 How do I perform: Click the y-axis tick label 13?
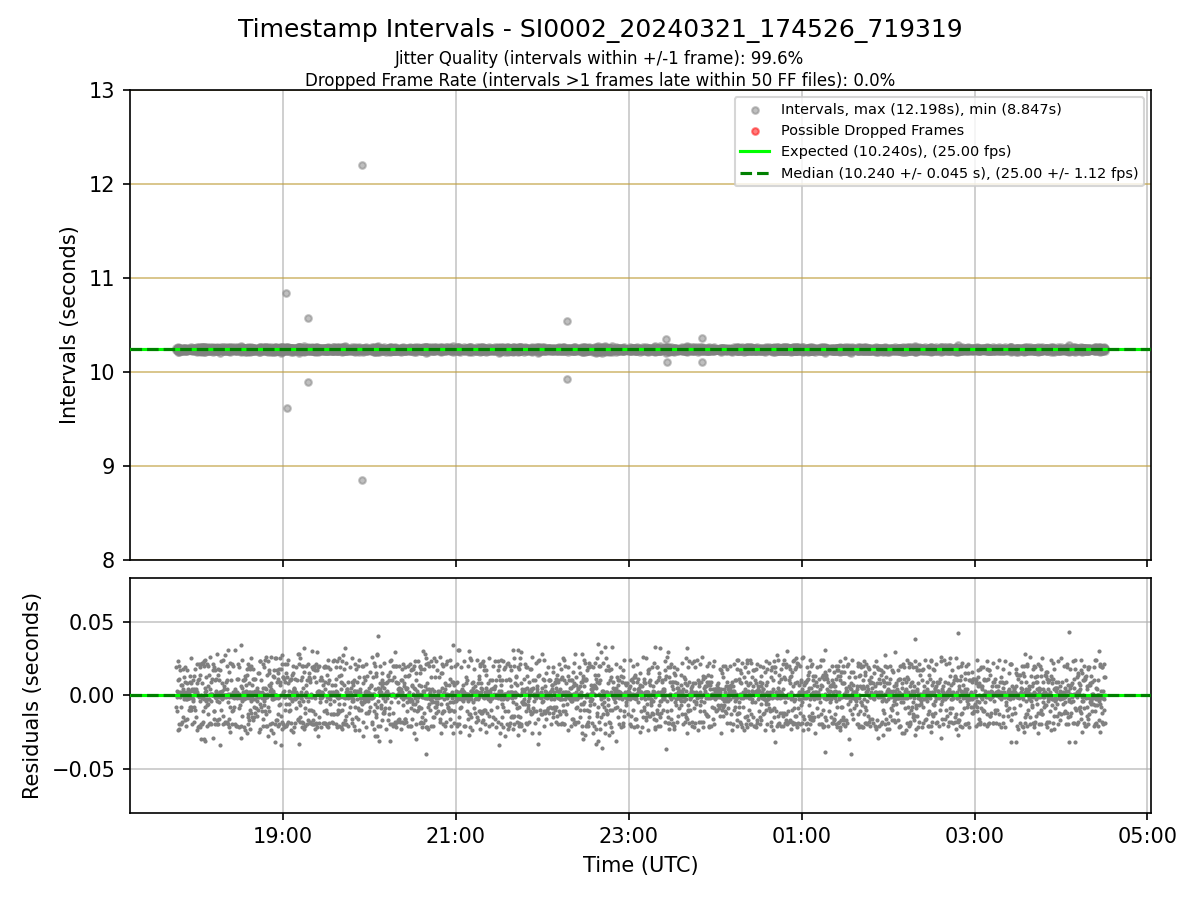(103, 91)
